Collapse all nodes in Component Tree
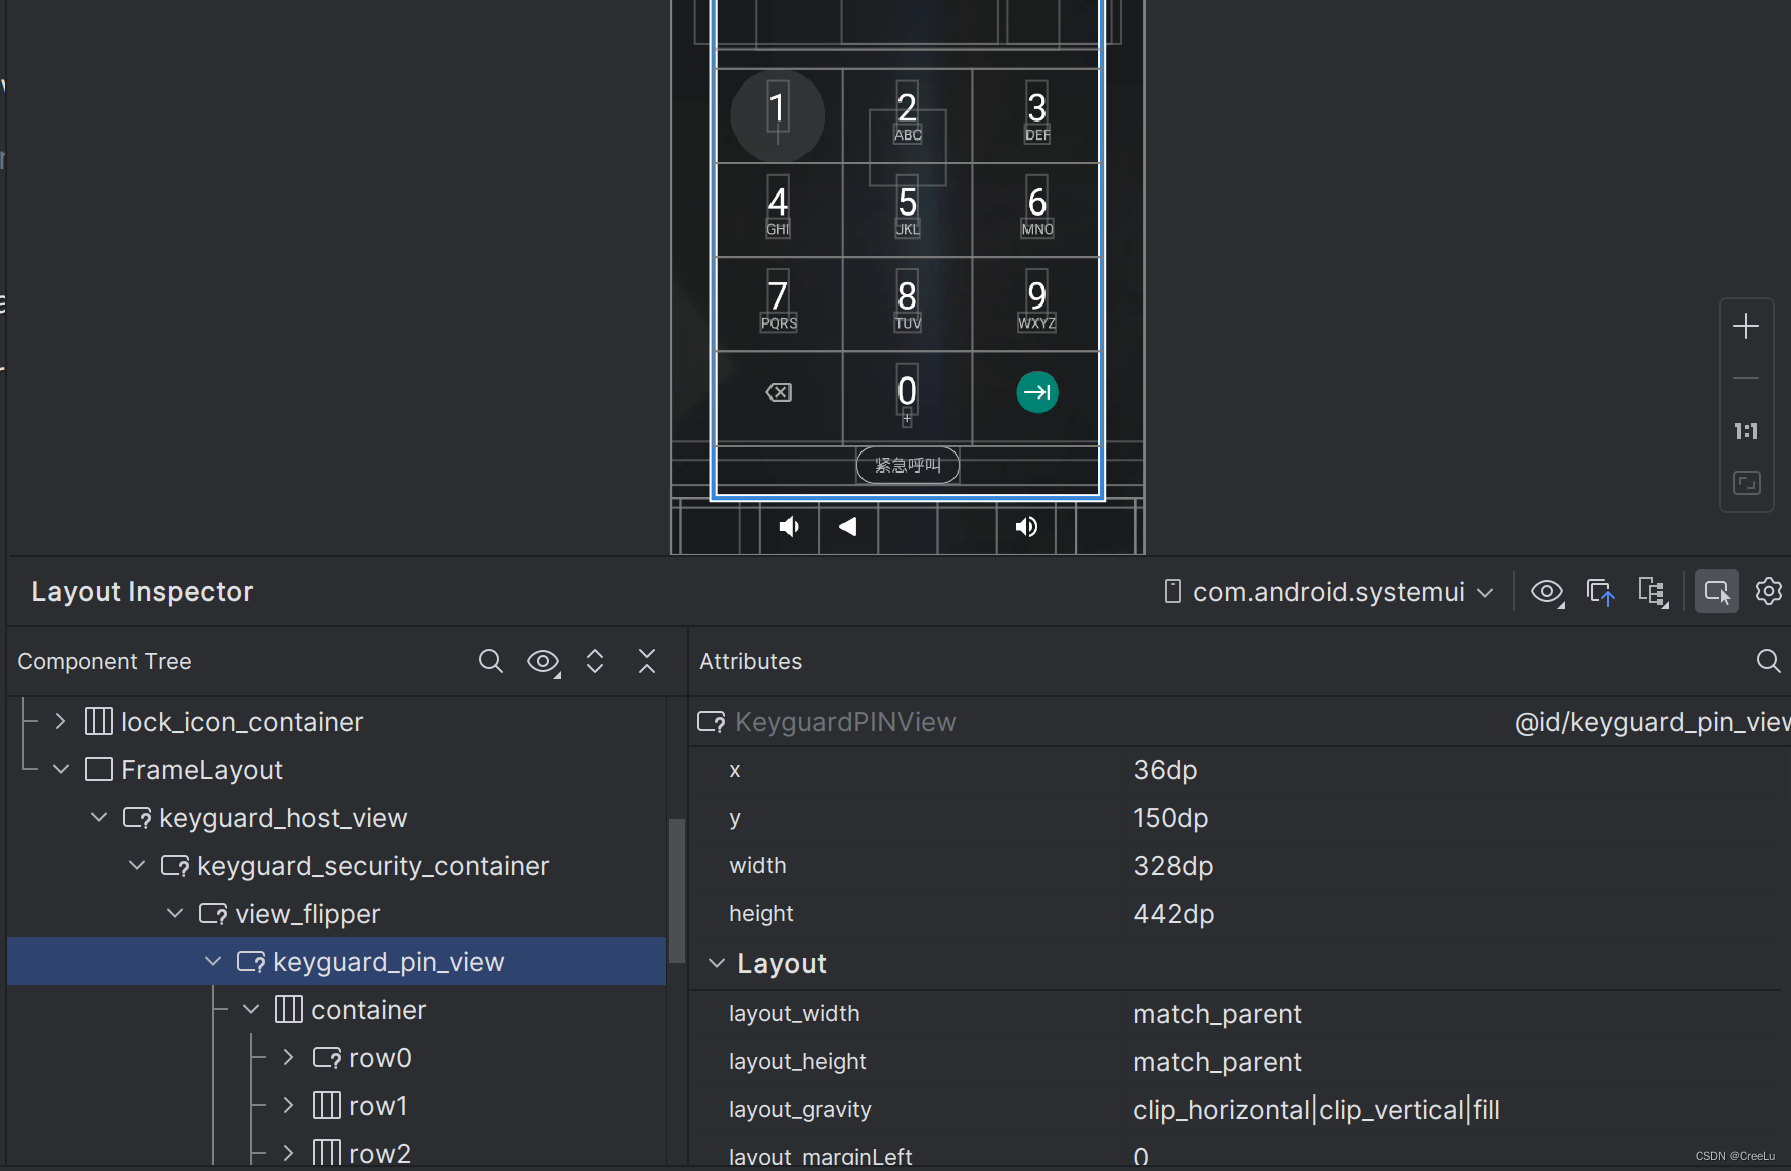This screenshot has width=1791, height=1171. click(x=647, y=661)
